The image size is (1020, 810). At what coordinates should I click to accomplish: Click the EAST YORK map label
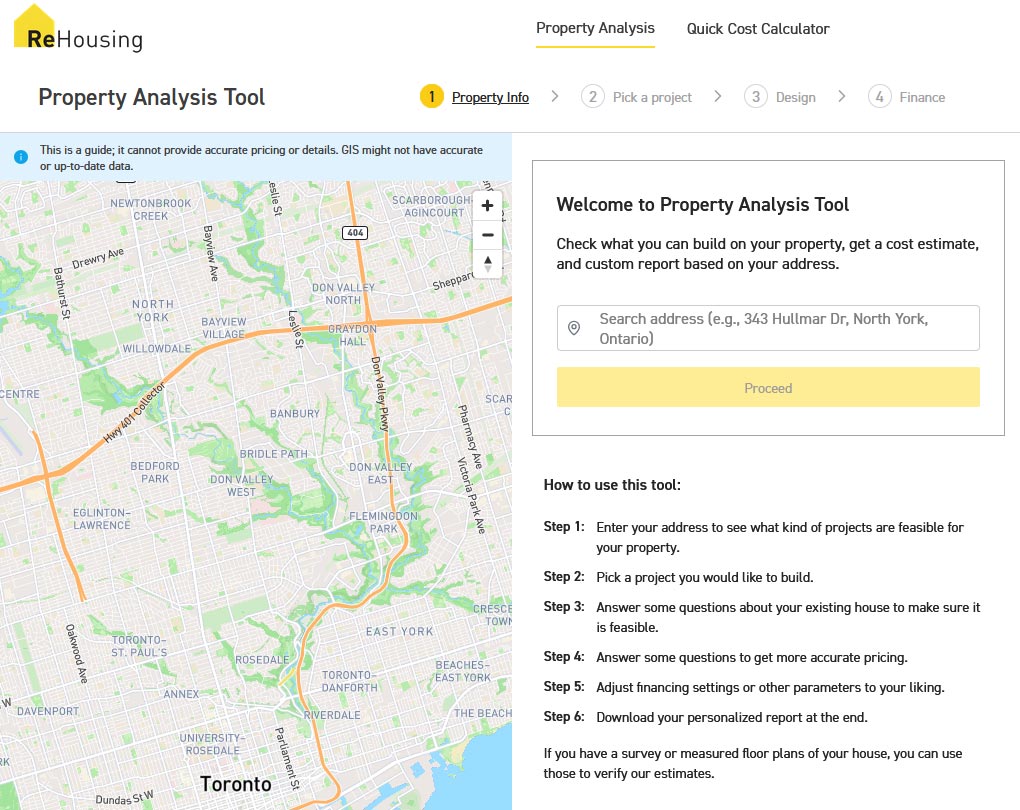click(399, 631)
